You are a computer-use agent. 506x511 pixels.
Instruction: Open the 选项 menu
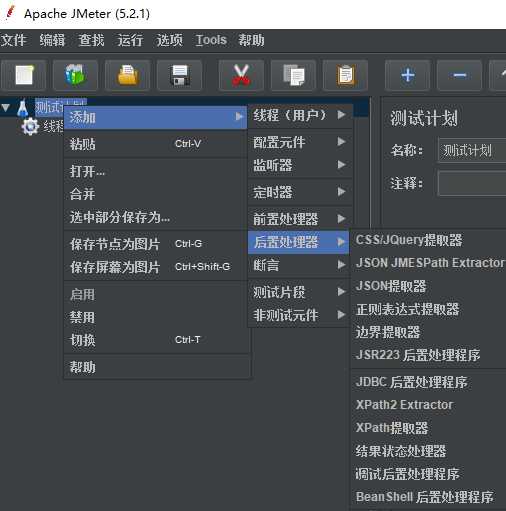(x=170, y=40)
